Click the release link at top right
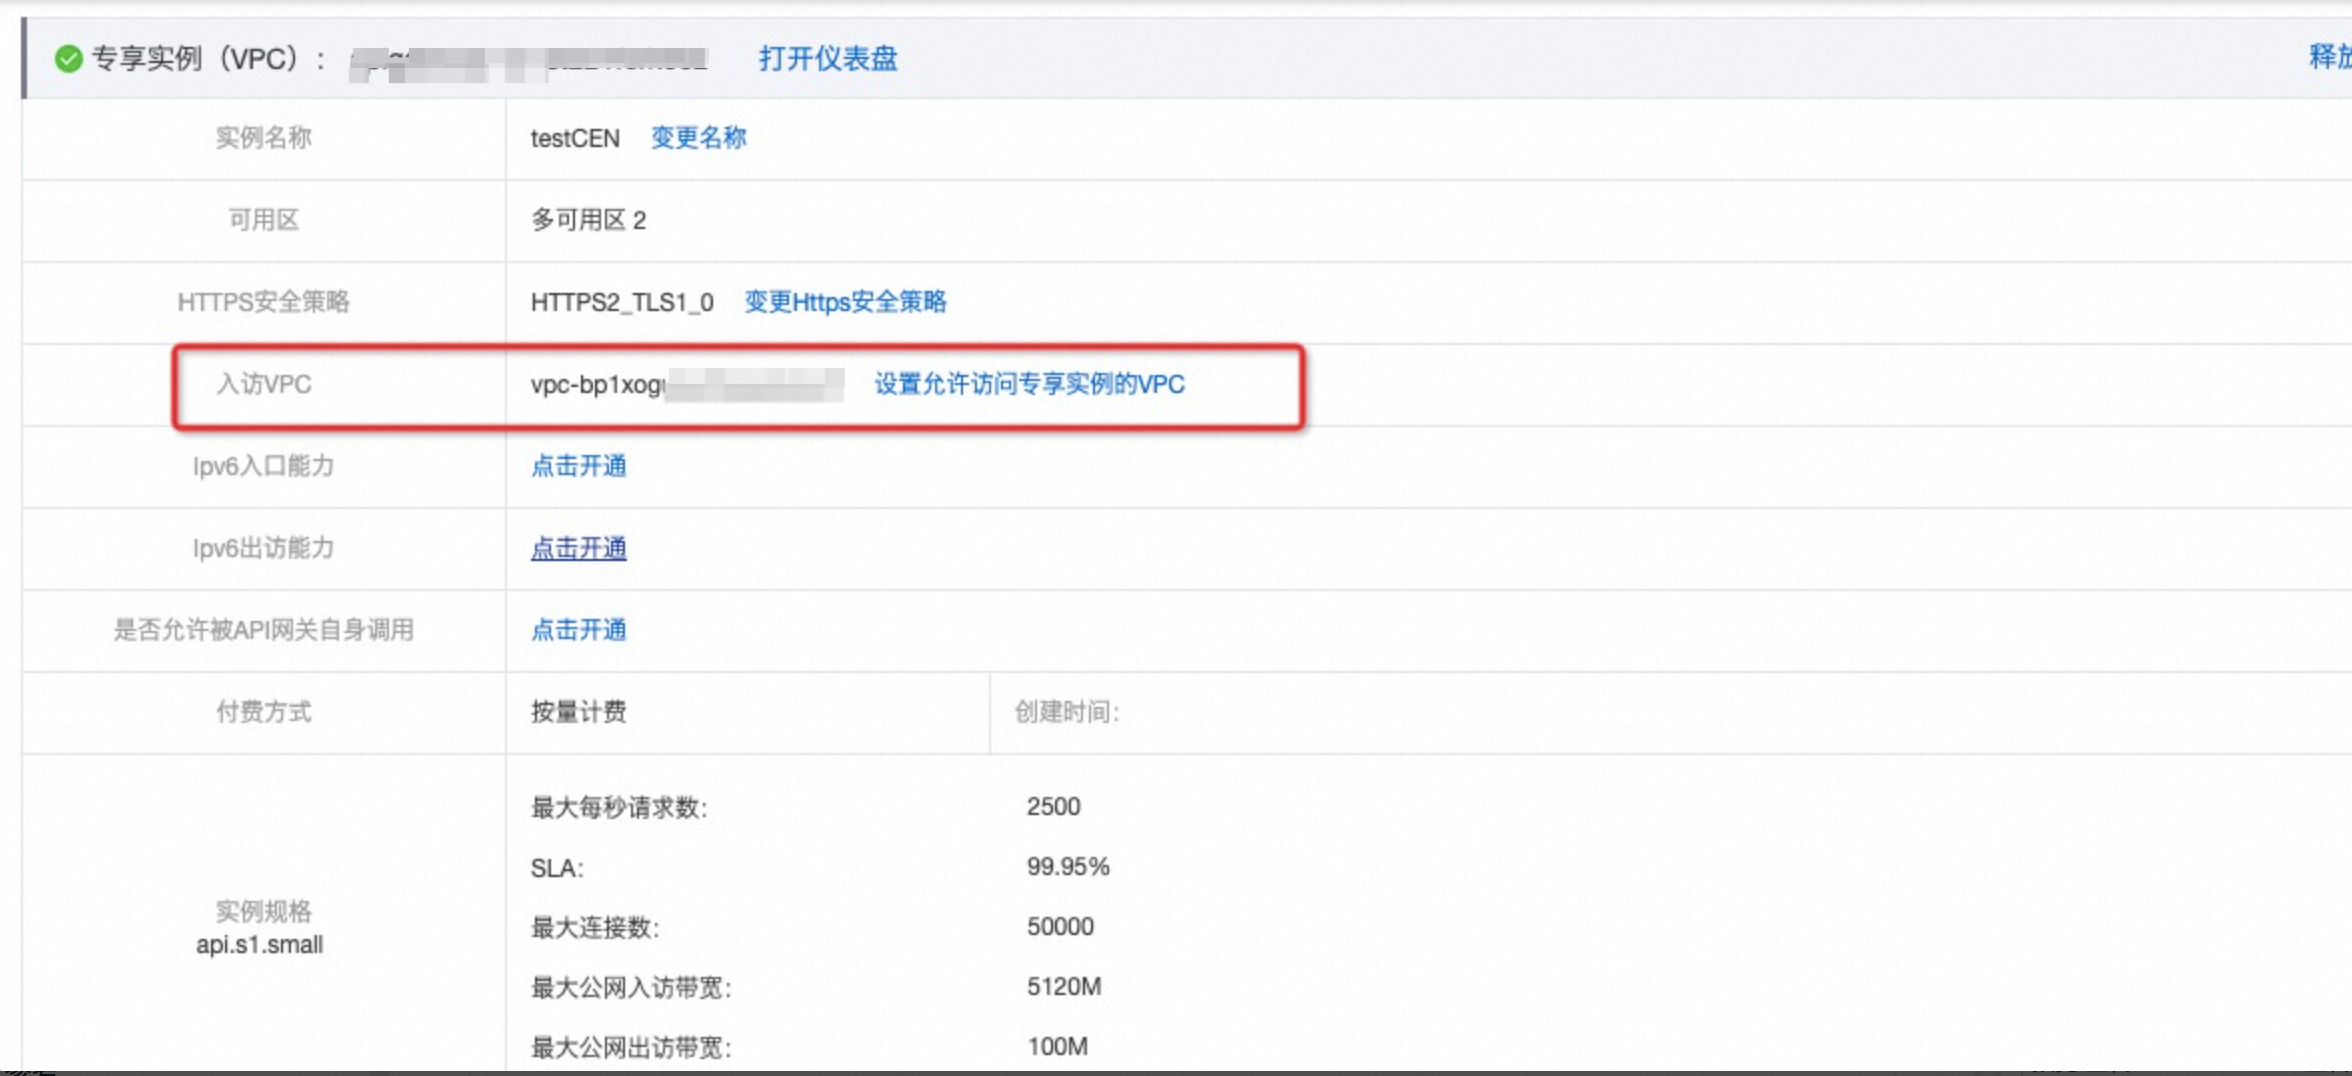This screenshot has height=1076, width=2352. 2330,57
